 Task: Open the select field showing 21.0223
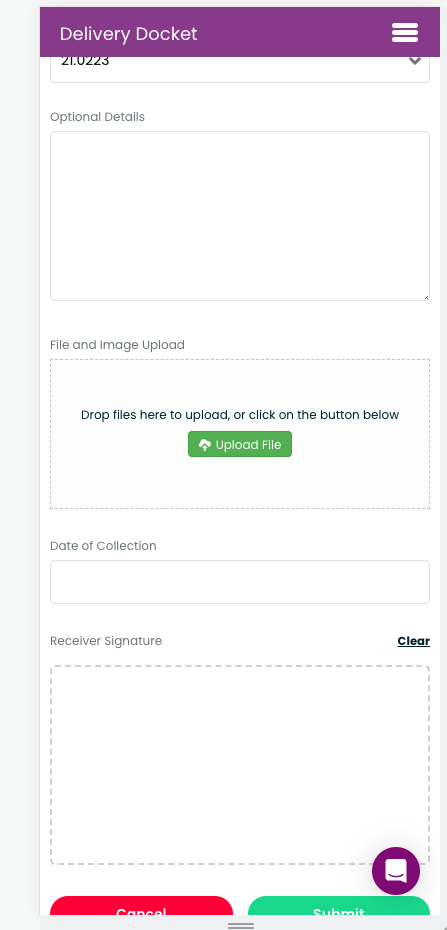click(x=240, y=69)
